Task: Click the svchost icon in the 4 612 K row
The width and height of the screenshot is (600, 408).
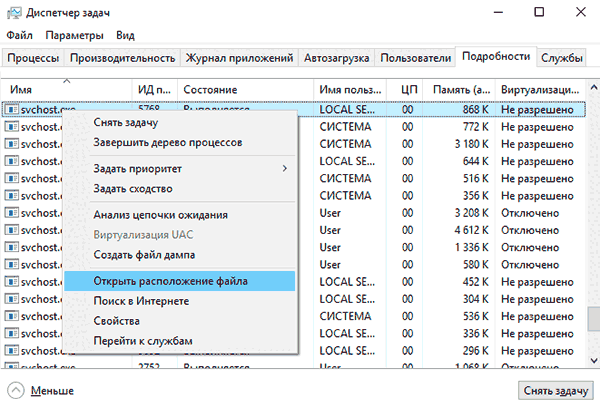Action: coord(12,230)
